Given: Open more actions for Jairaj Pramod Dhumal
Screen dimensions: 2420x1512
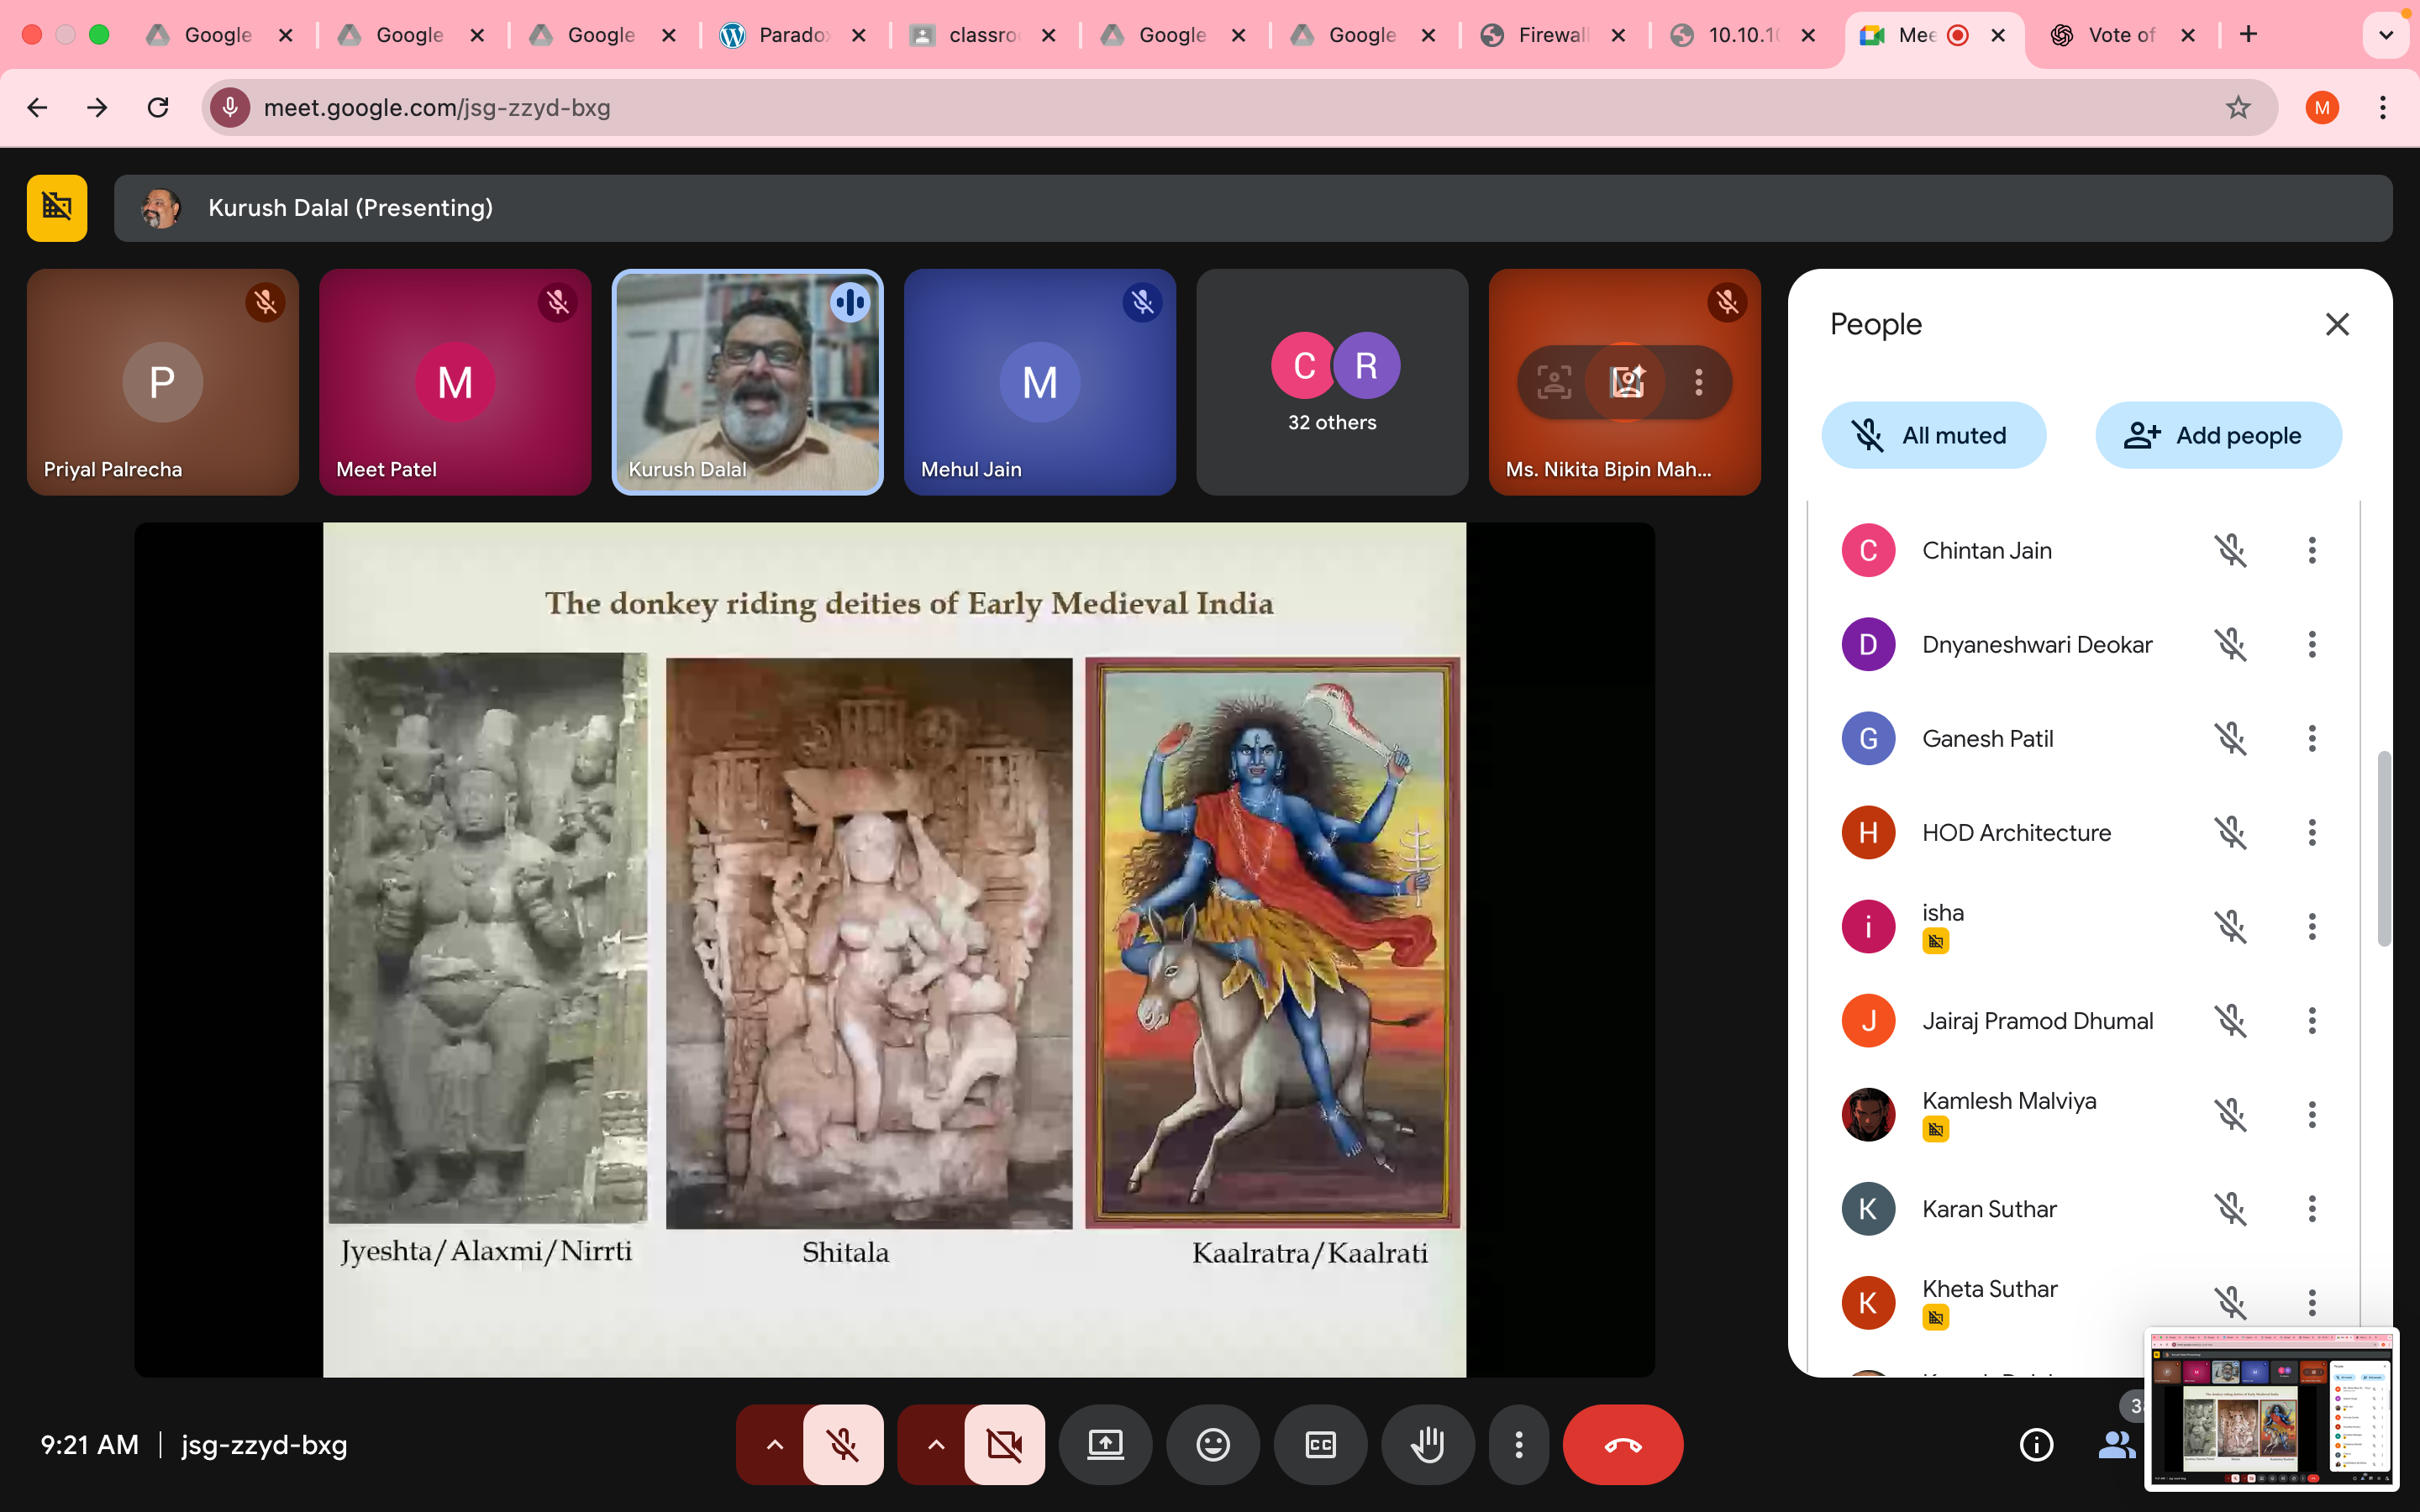Looking at the screenshot, I should tap(2311, 1020).
